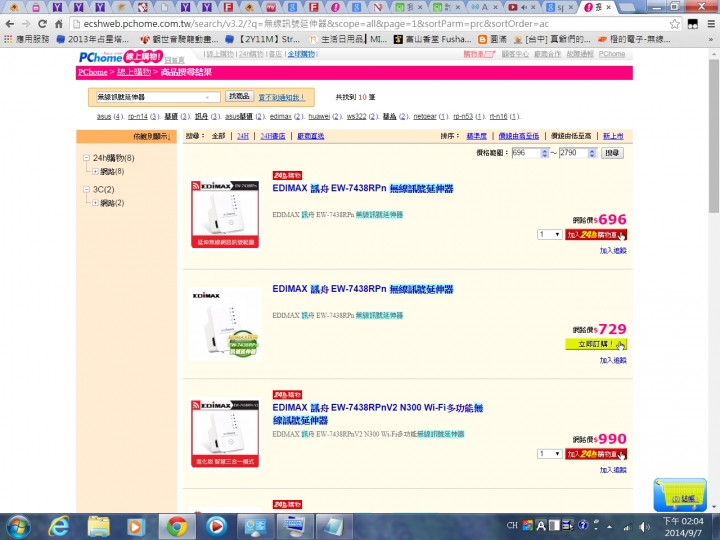Sort by 新上市
The height and width of the screenshot is (540, 720).
pos(613,136)
